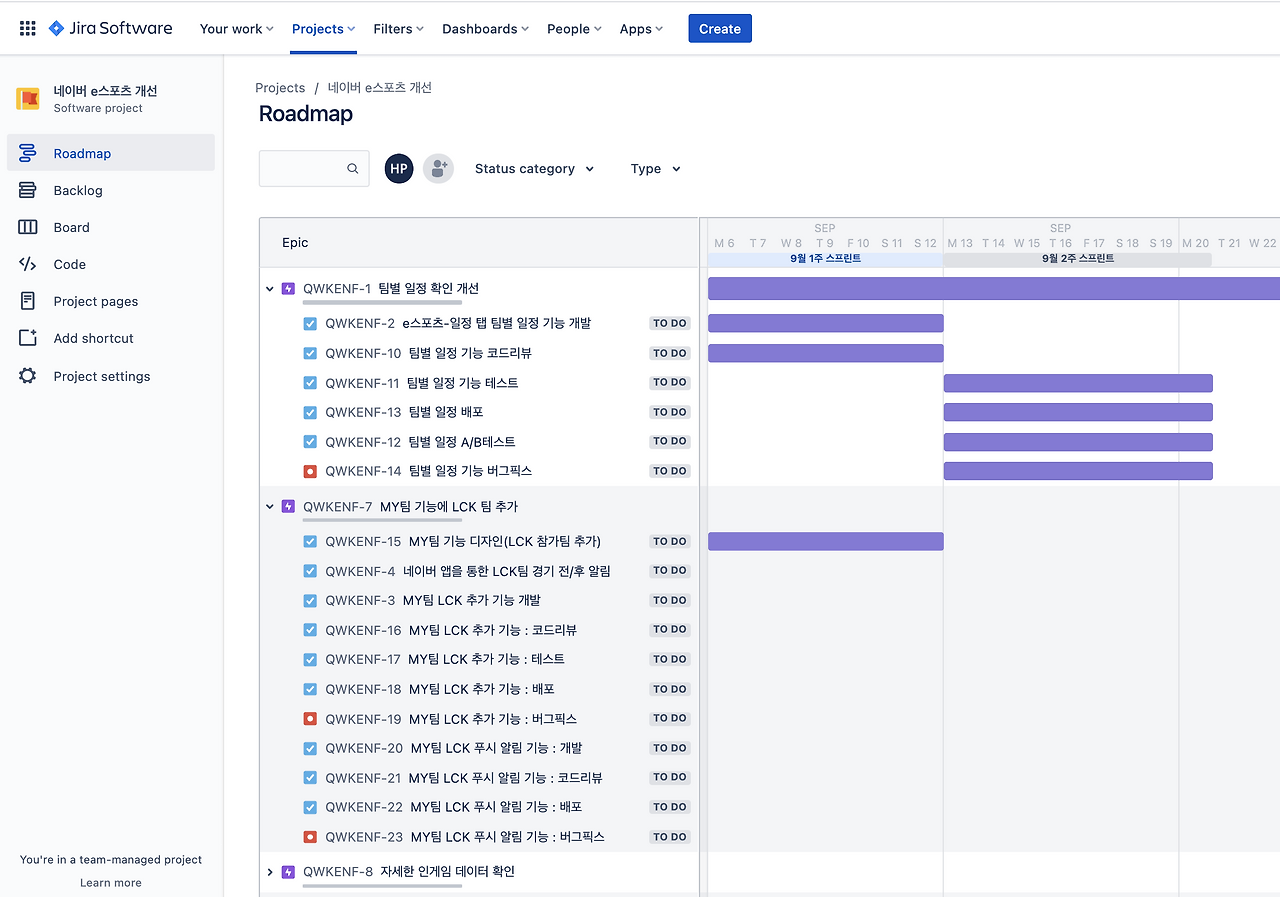Click the issue checkbox icon for QWKENF-2
This screenshot has width=1280, height=897.
click(x=310, y=323)
